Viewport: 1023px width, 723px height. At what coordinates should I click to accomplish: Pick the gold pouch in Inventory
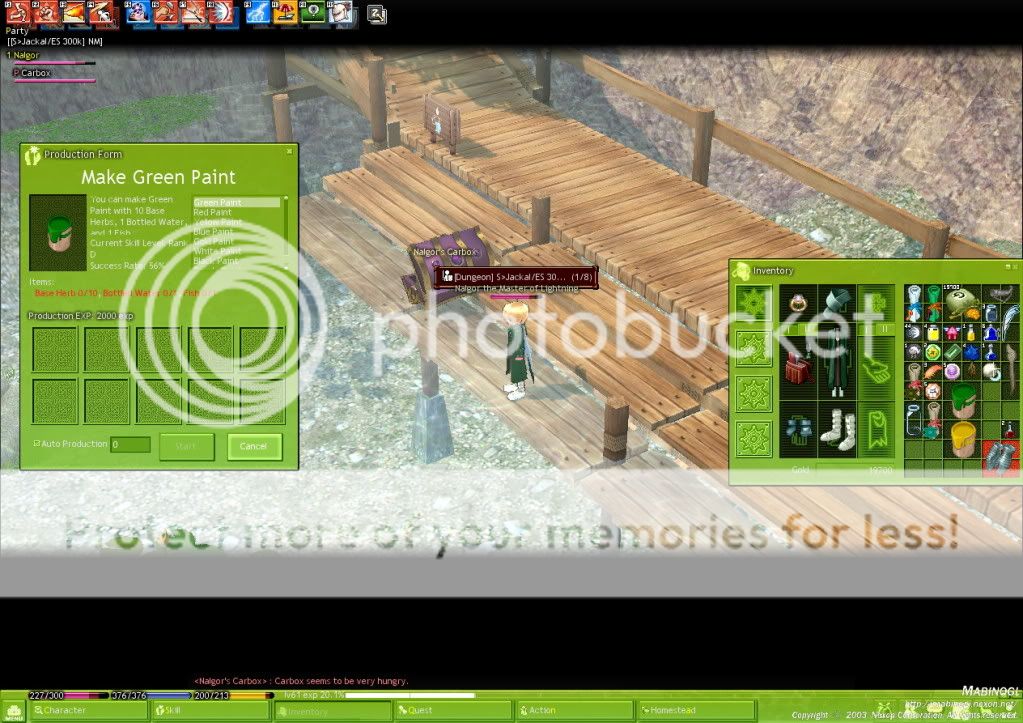(x=963, y=303)
